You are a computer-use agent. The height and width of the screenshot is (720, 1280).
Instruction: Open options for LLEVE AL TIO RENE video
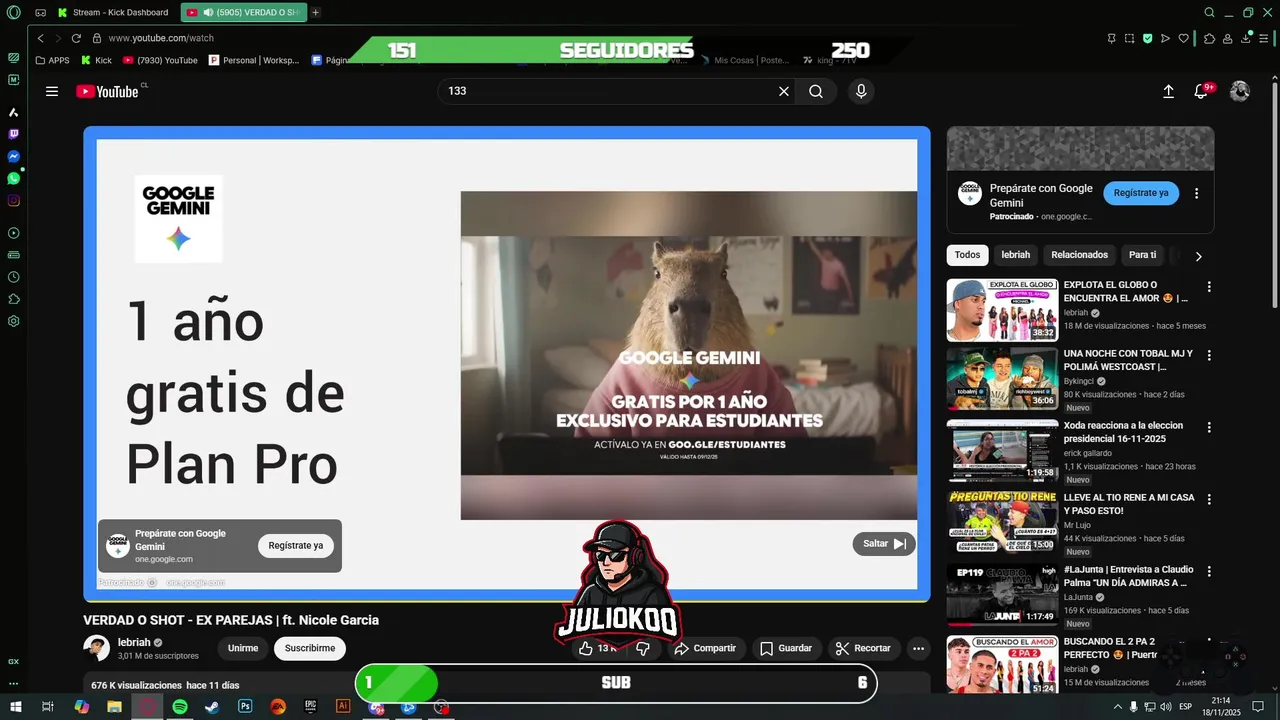pos(1209,499)
